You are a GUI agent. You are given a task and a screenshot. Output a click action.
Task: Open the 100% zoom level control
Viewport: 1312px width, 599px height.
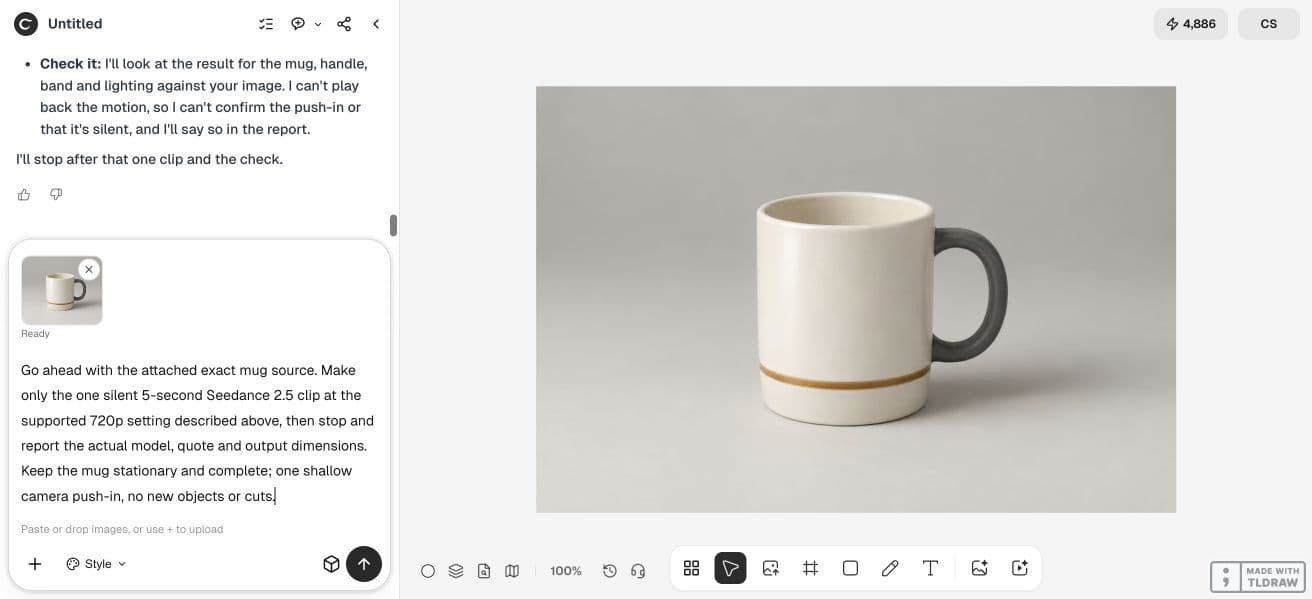(x=566, y=571)
